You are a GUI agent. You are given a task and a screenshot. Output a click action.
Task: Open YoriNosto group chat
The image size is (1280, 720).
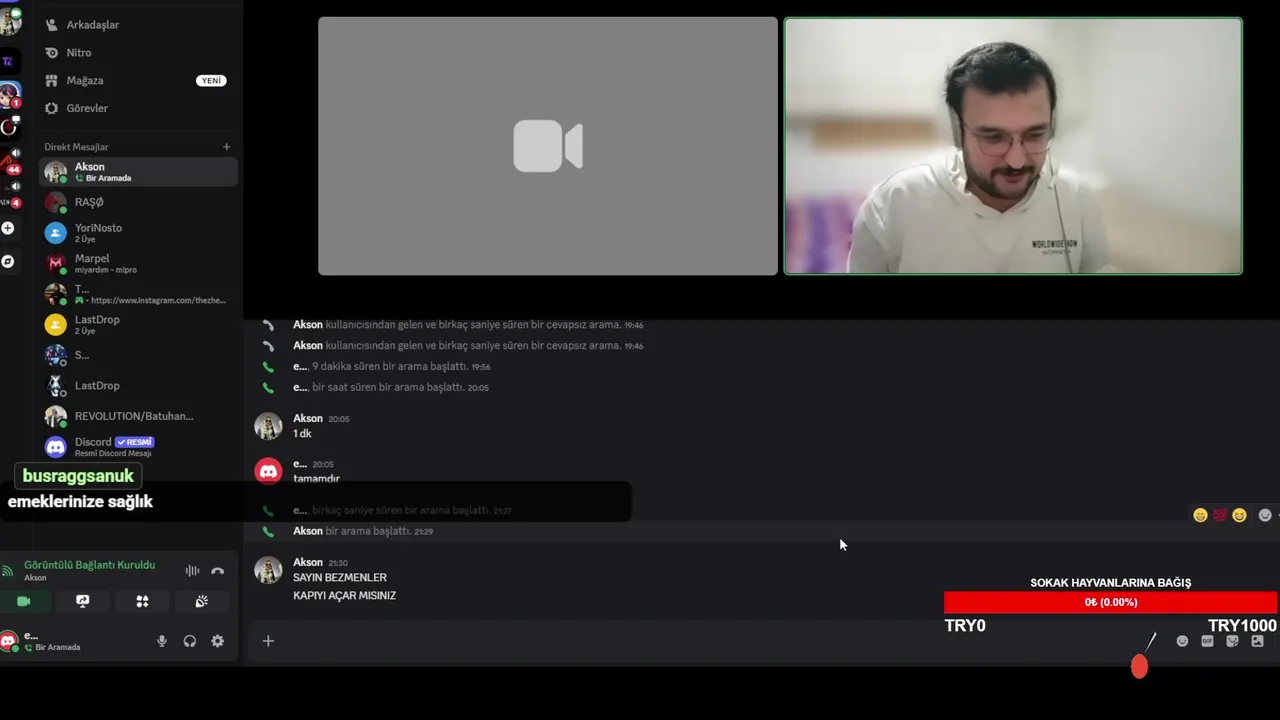coord(138,233)
